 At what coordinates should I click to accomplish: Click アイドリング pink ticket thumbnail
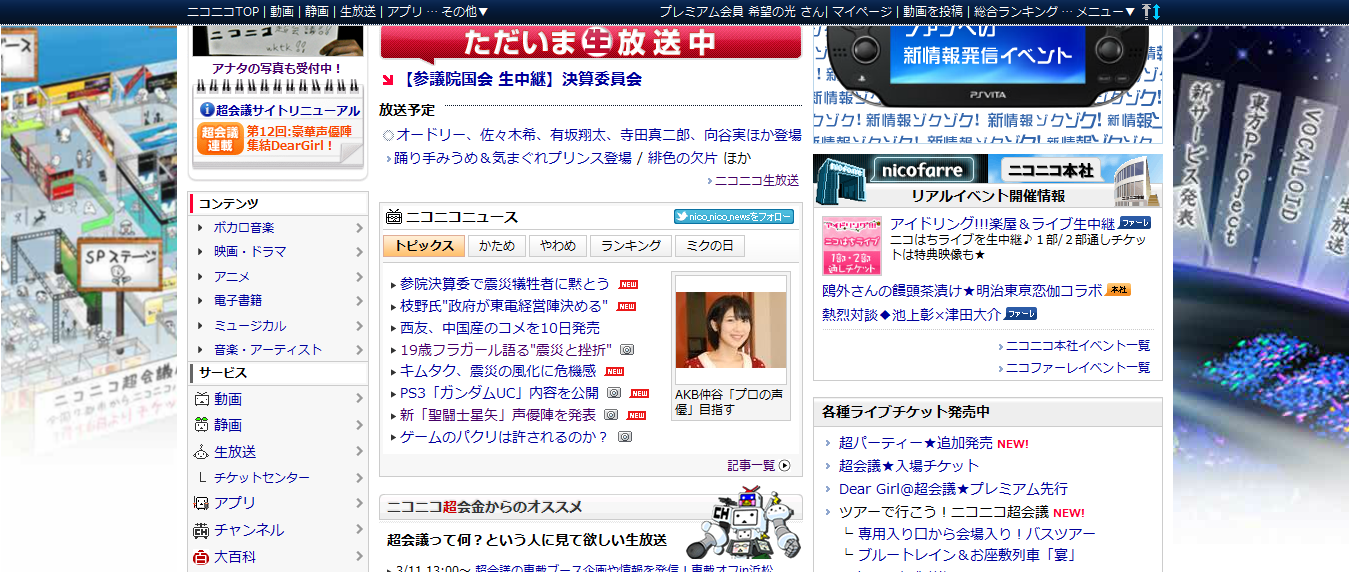point(852,245)
